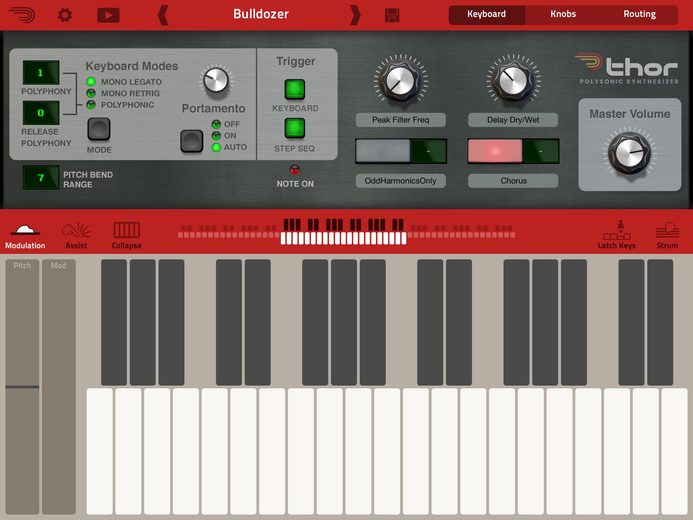Select the Pitch Bend Range value display
This screenshot has height=520, width=693.
coord(41,178)
